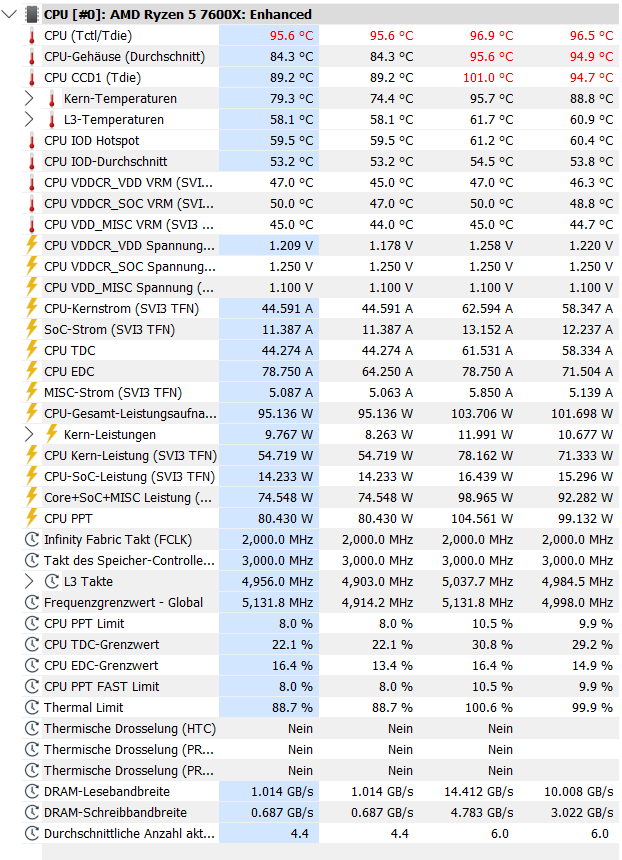The image size is (622, 860).
Task: Click the clock icon for Thermal Limit
Action: click(32, 708)
